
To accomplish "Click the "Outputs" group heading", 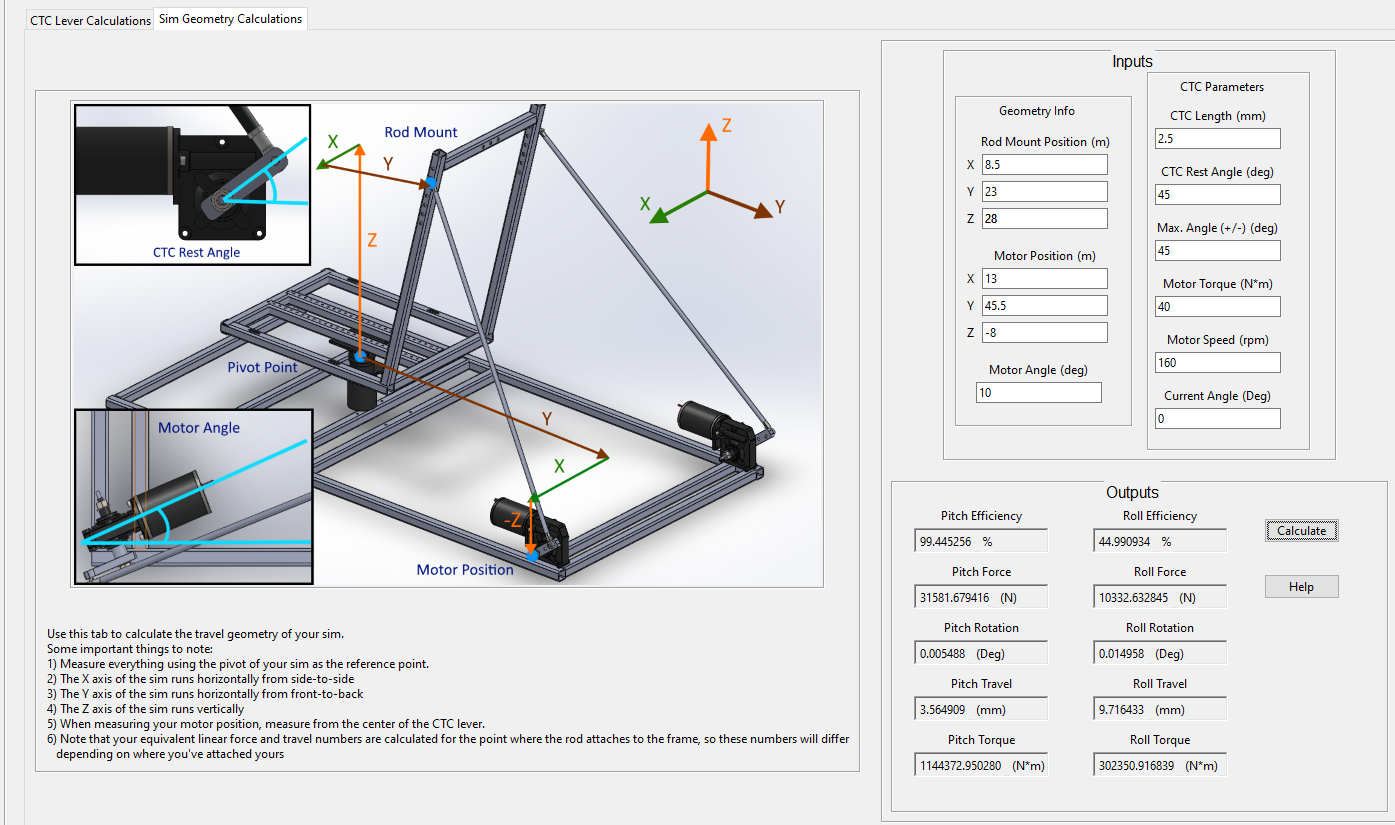I will pyautogui.click(x=1132, y=492).
